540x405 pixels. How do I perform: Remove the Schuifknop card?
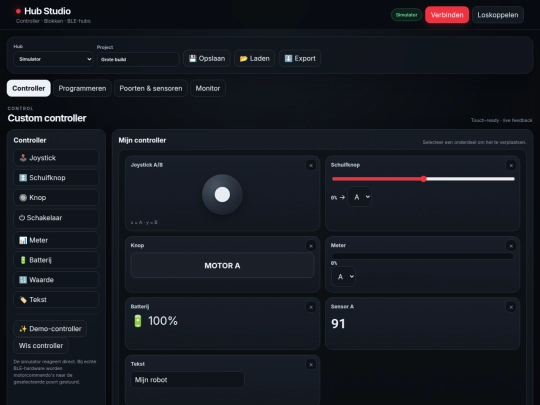click(x=511, y=166)
